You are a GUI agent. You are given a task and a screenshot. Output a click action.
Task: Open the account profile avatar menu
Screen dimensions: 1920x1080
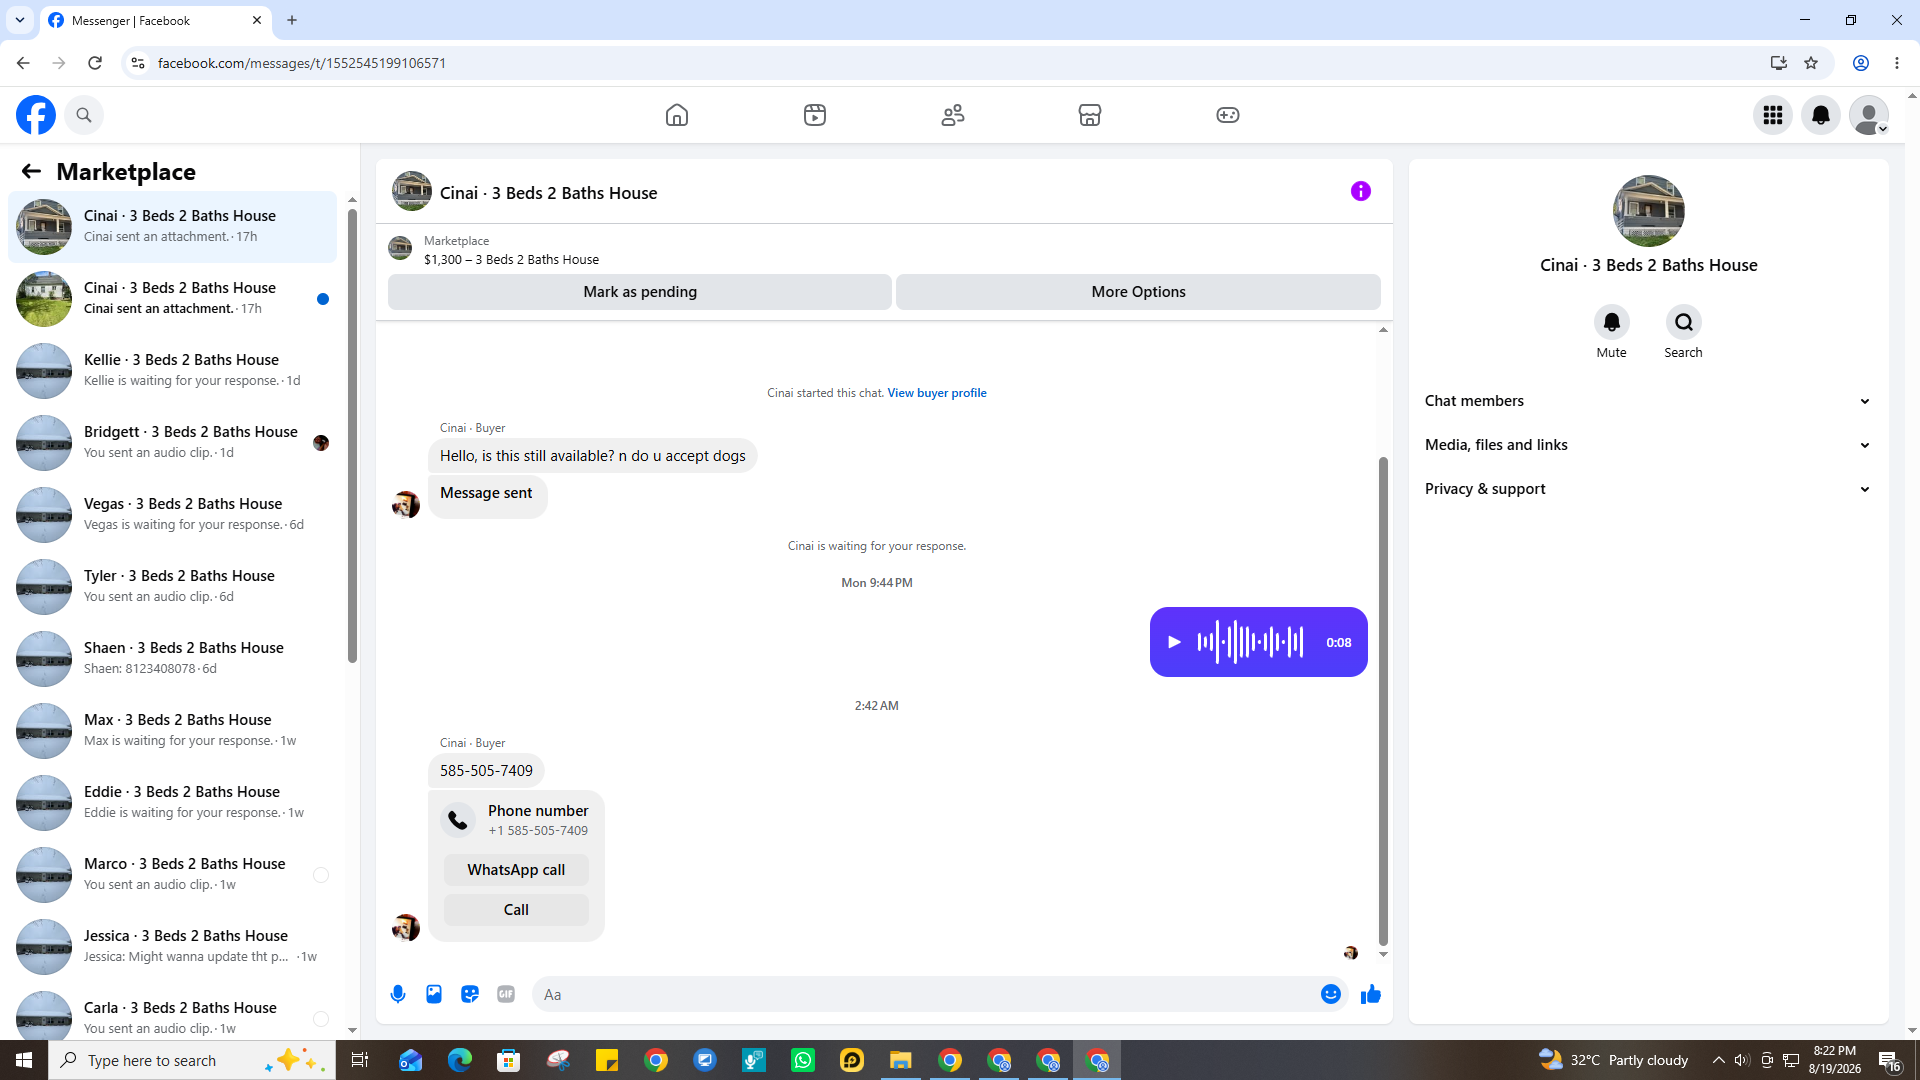click(1869, 115)
